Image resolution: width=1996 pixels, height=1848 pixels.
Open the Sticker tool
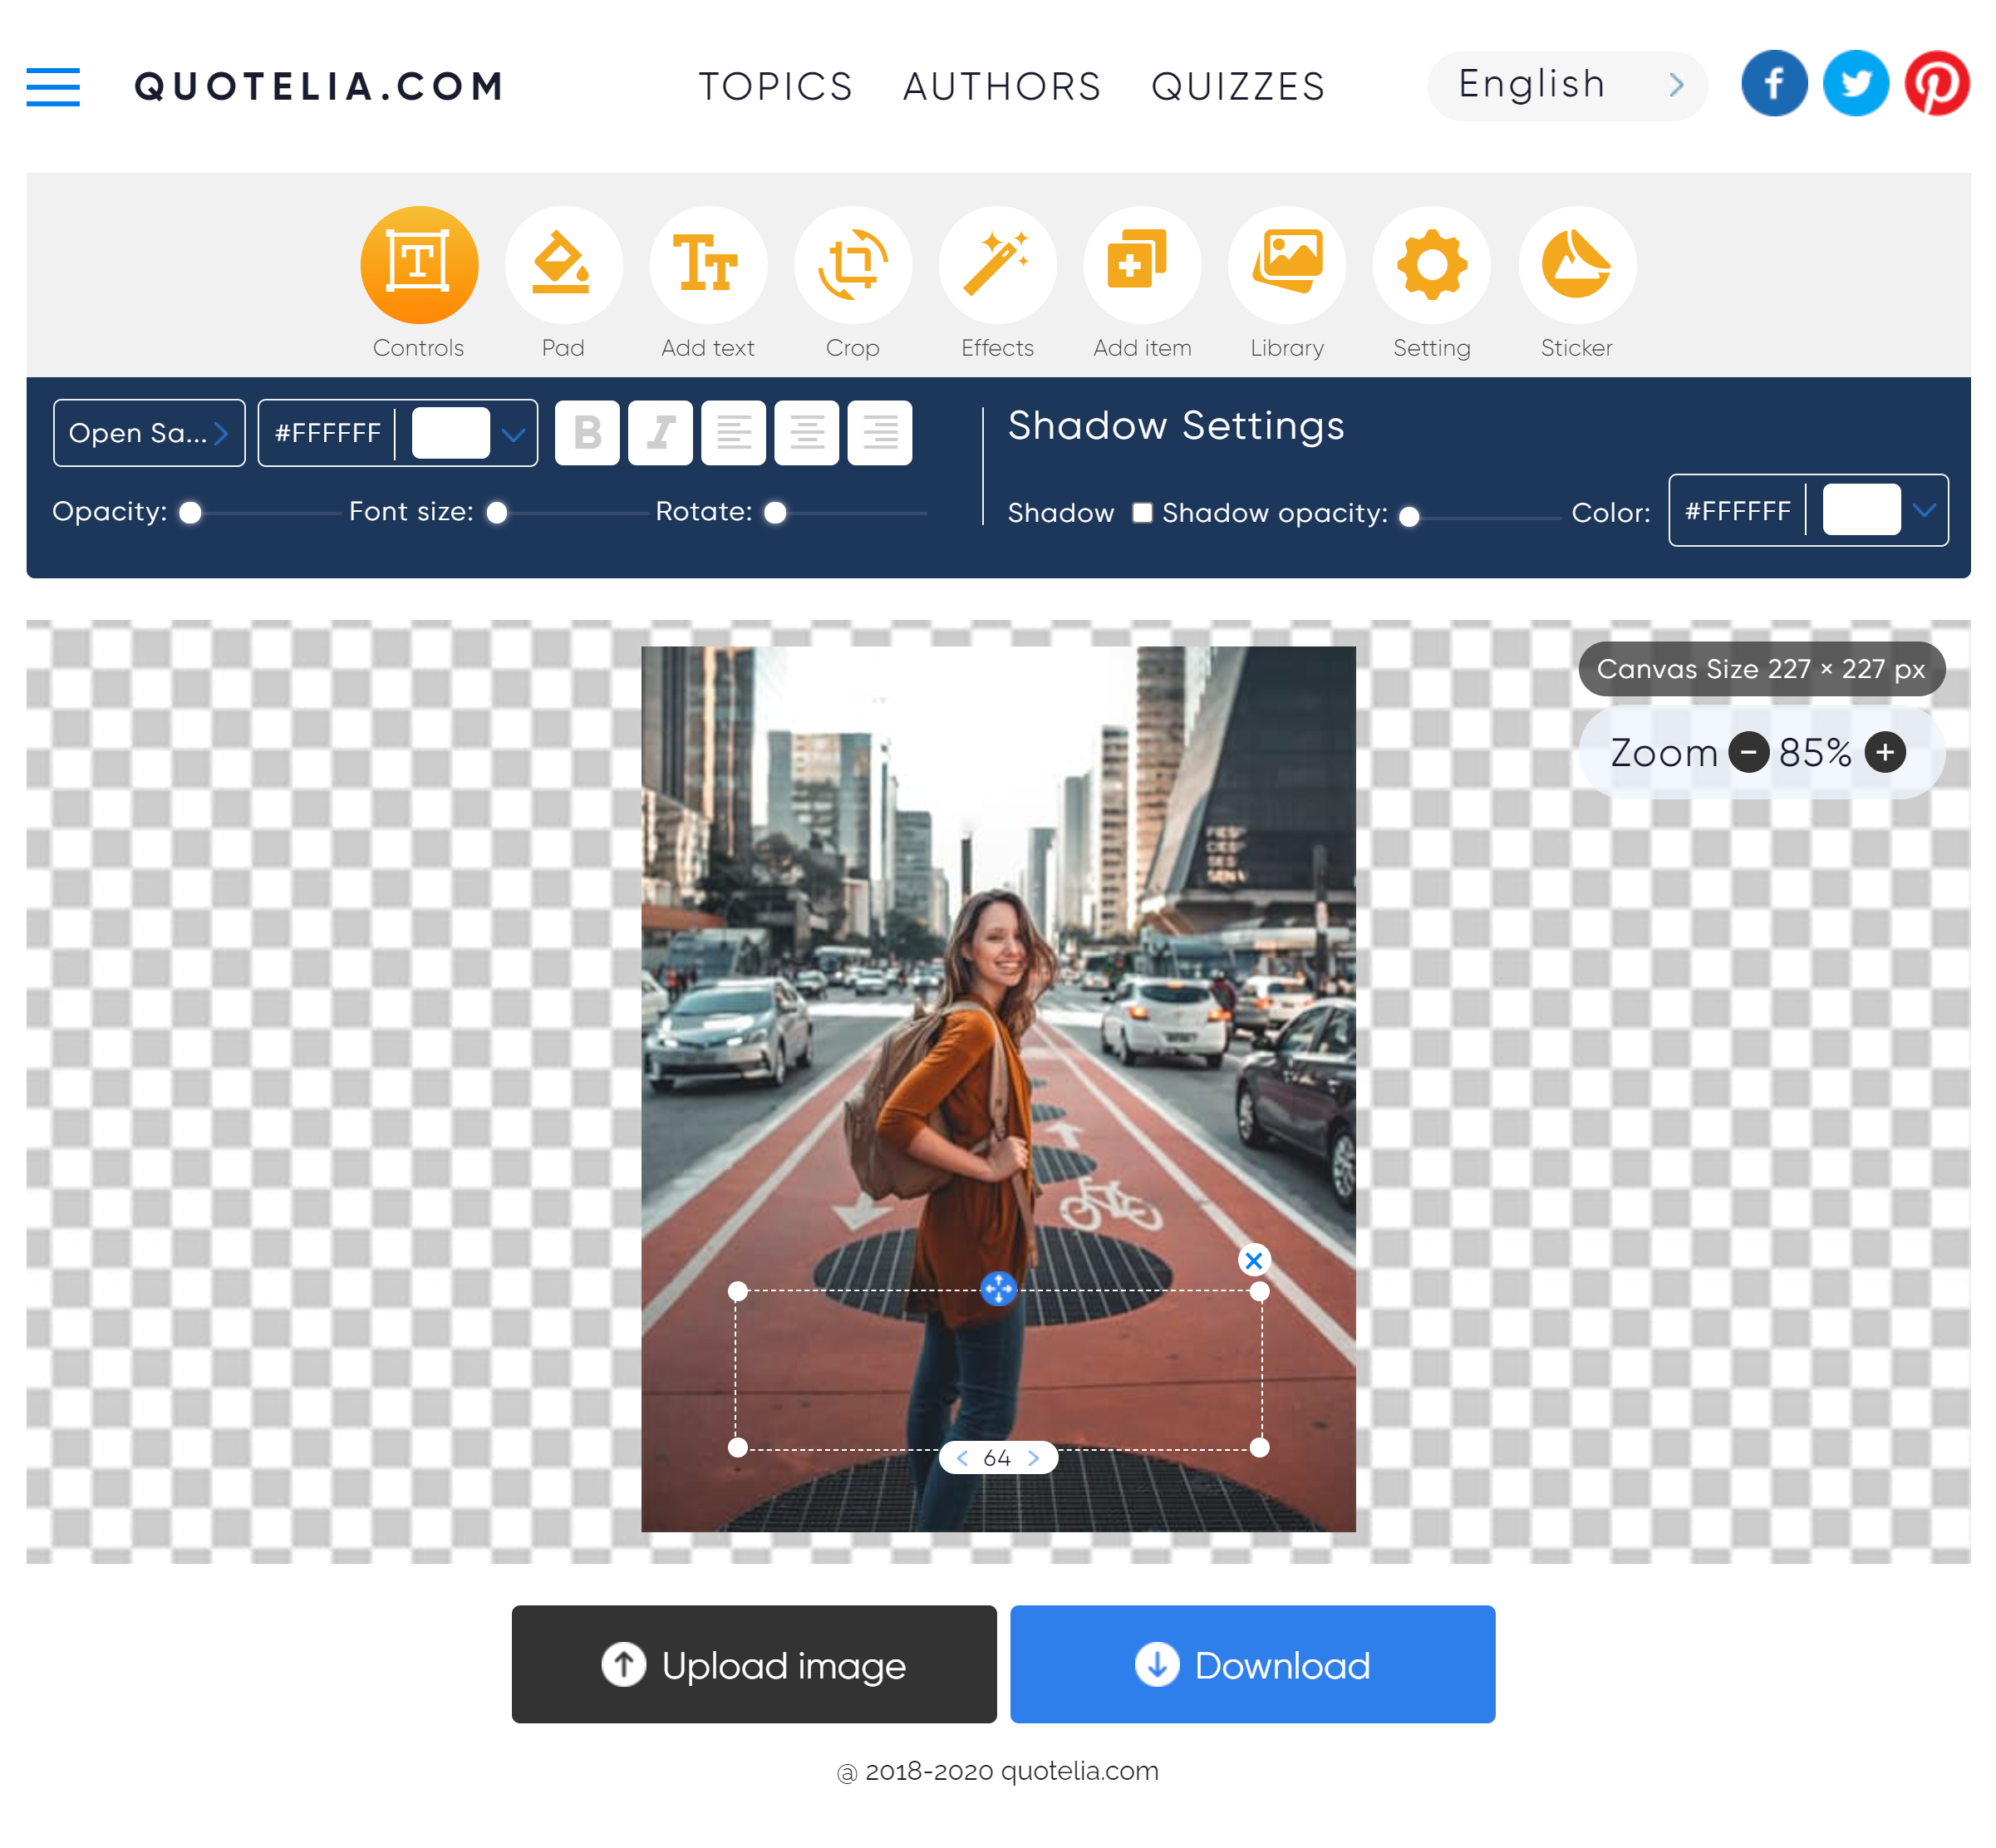coord(1576,265)
